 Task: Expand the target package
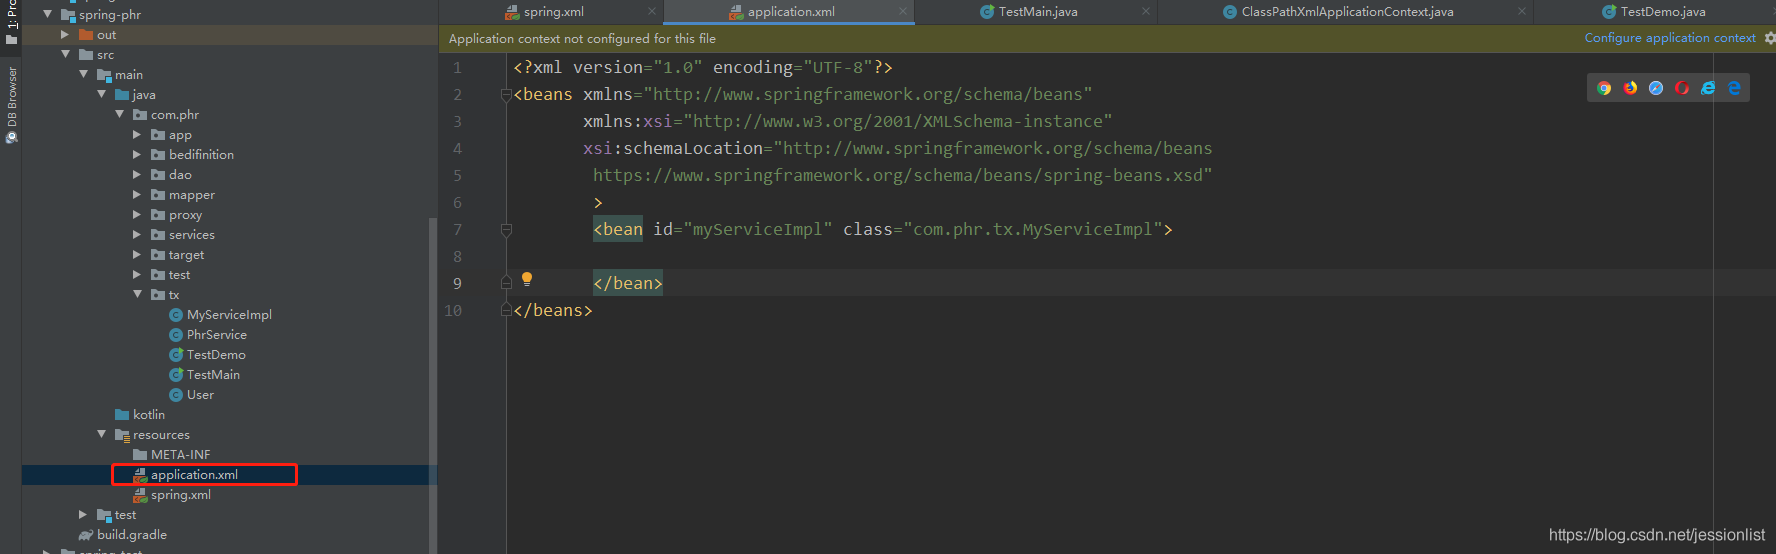[137, 255]
